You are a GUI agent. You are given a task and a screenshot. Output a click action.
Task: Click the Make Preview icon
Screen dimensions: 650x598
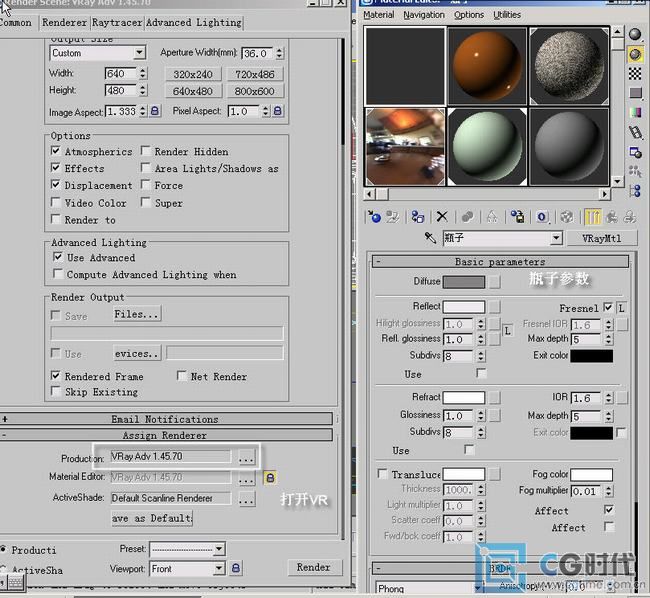[x=635, y=133]
